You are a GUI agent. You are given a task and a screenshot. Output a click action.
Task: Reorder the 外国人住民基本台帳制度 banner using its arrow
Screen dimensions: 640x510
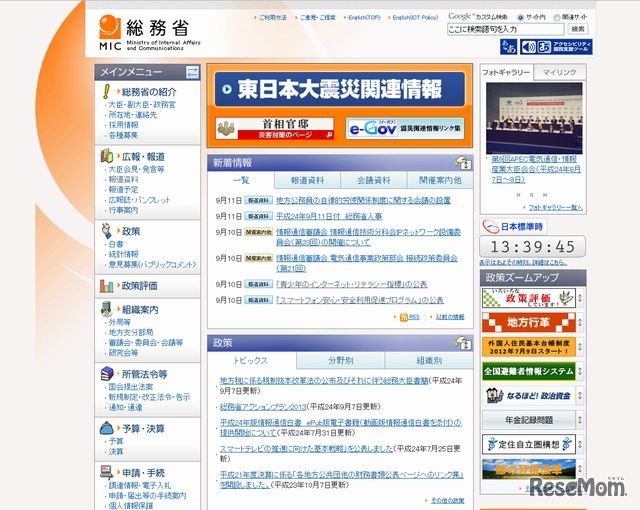pos(580,347)
